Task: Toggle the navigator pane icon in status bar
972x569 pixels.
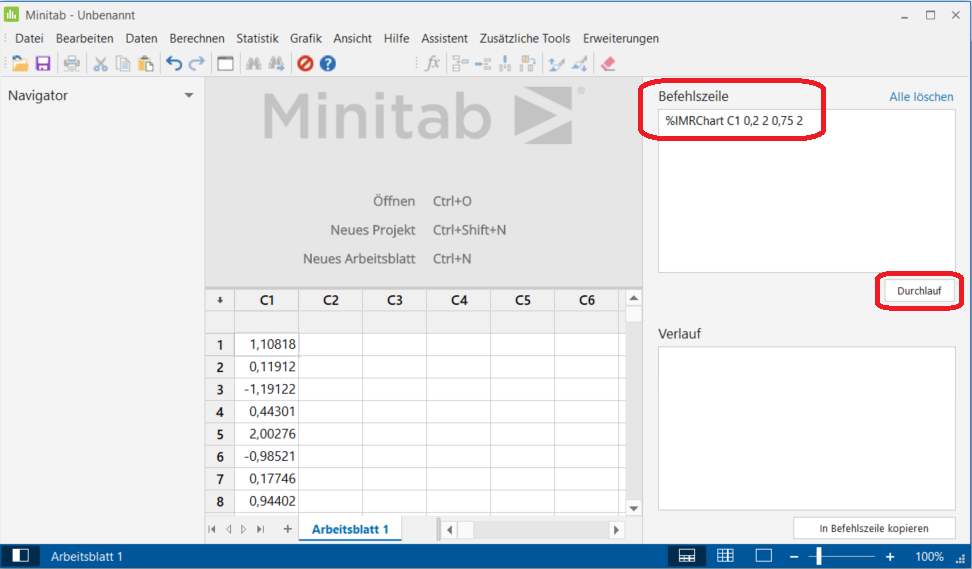Action: (x=20, y=555)
